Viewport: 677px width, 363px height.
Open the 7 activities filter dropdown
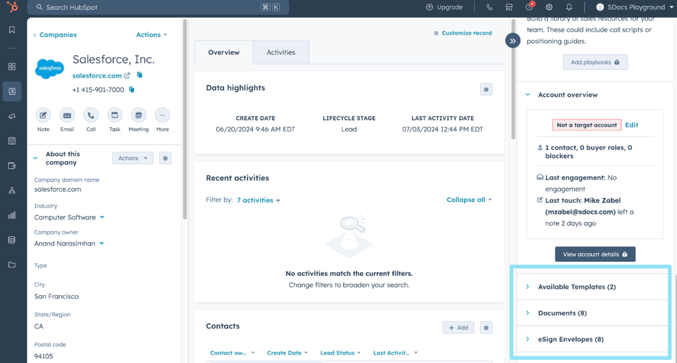[x=258, y=200]
